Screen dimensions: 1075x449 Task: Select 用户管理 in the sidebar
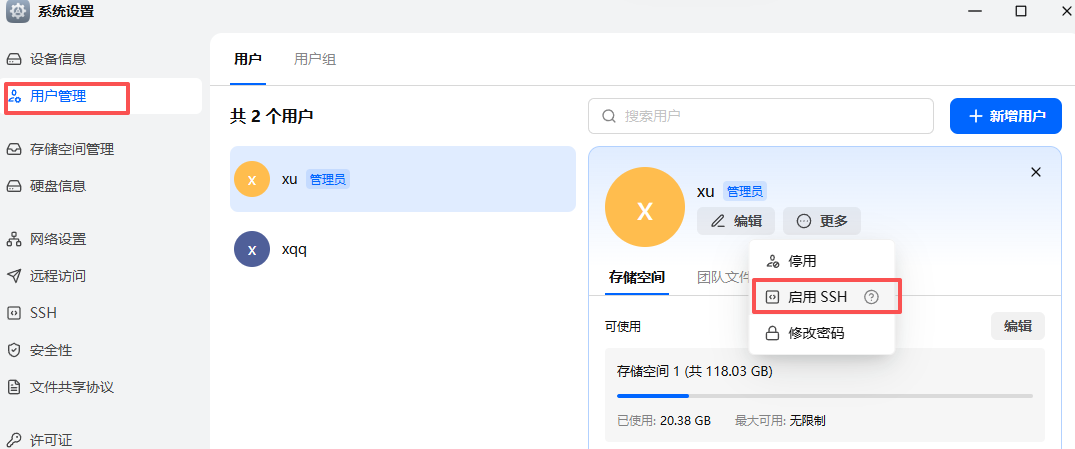tap(58, 97)
